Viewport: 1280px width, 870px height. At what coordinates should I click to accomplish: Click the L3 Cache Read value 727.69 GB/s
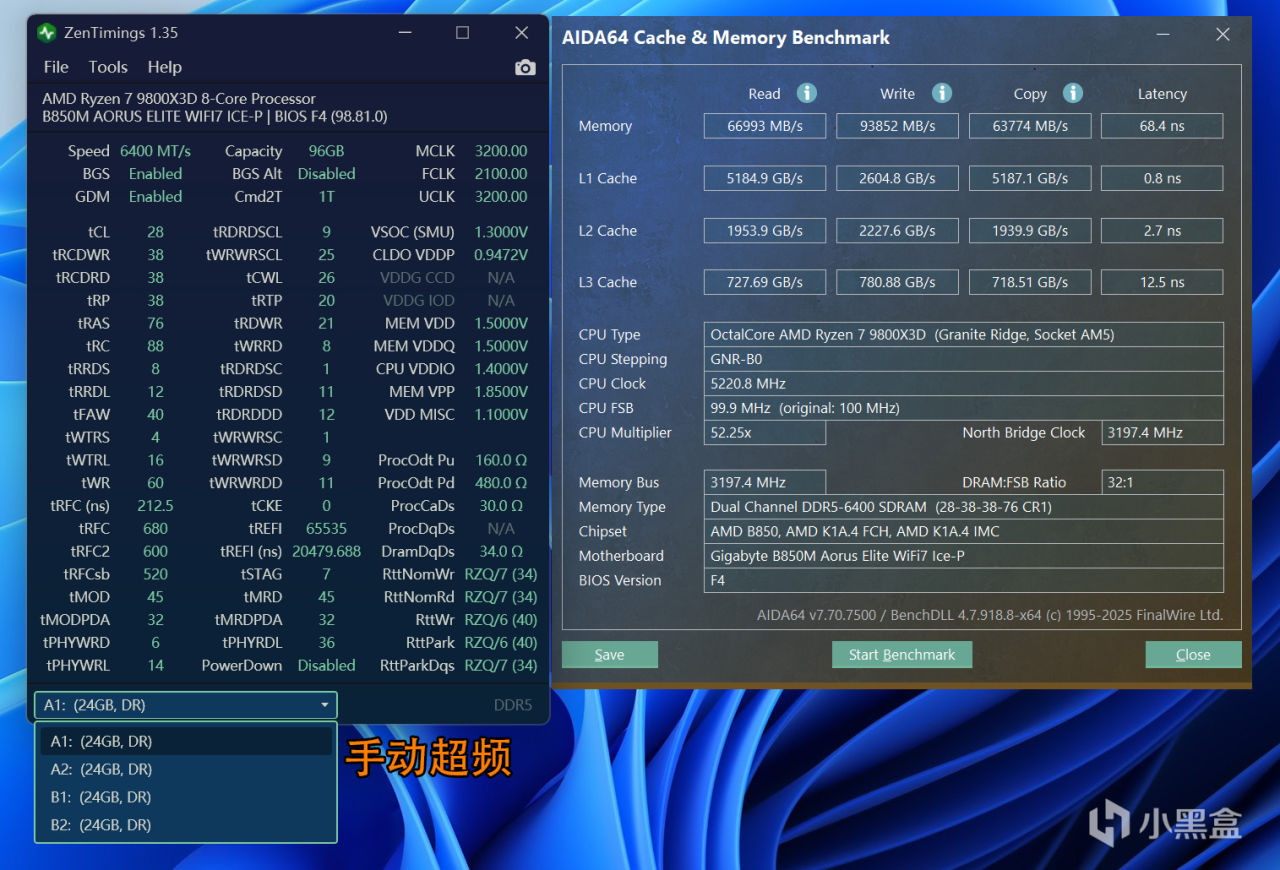(x=765, y=282)
